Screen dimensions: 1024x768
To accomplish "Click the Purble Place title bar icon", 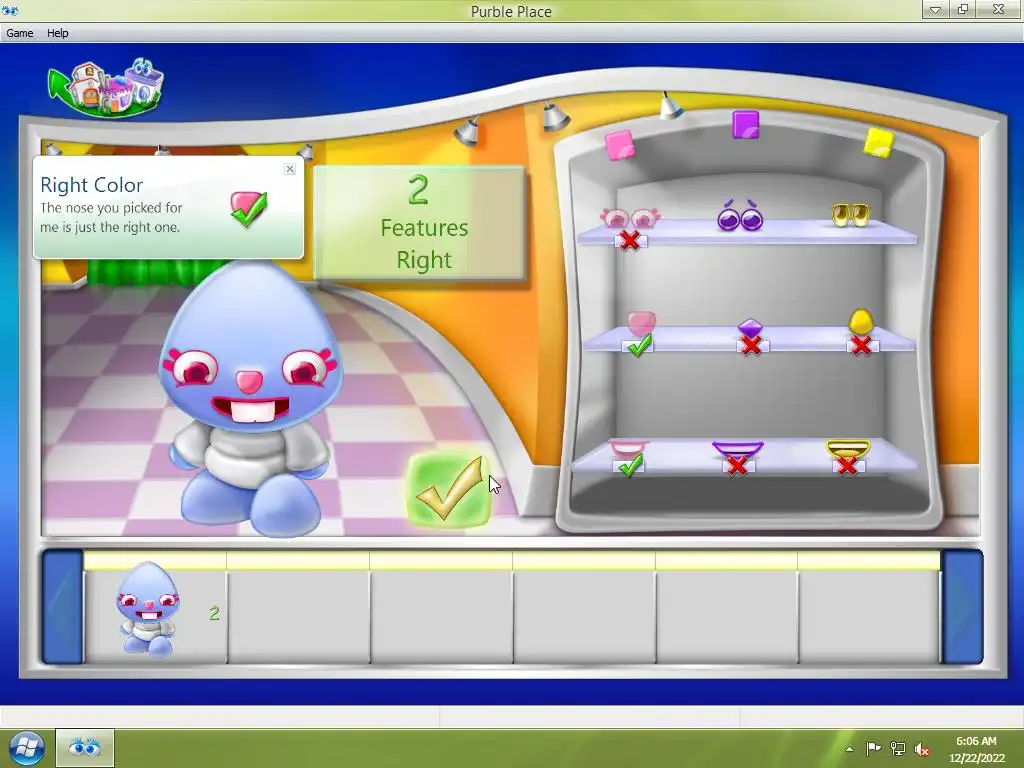I will pyautogui.click(x=9, y=10).
